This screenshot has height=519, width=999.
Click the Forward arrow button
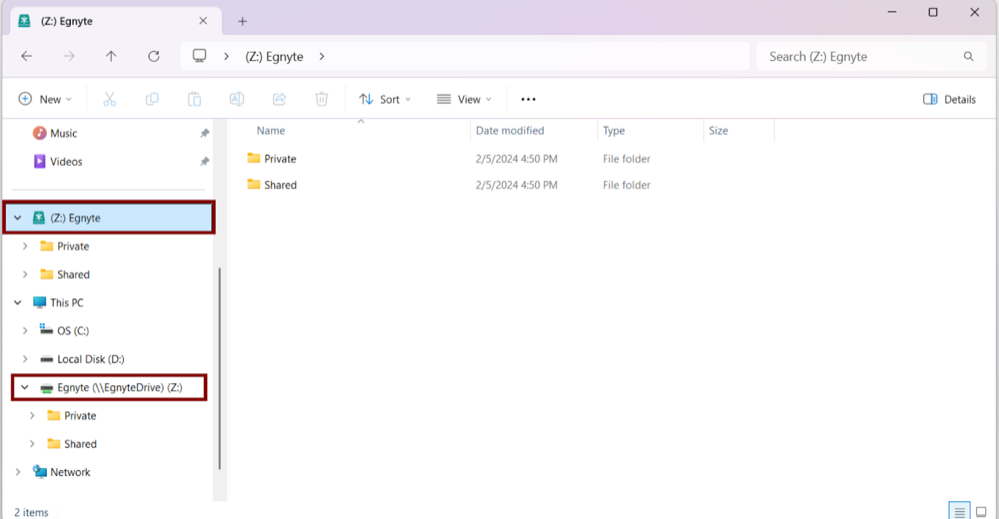point(69,56)
